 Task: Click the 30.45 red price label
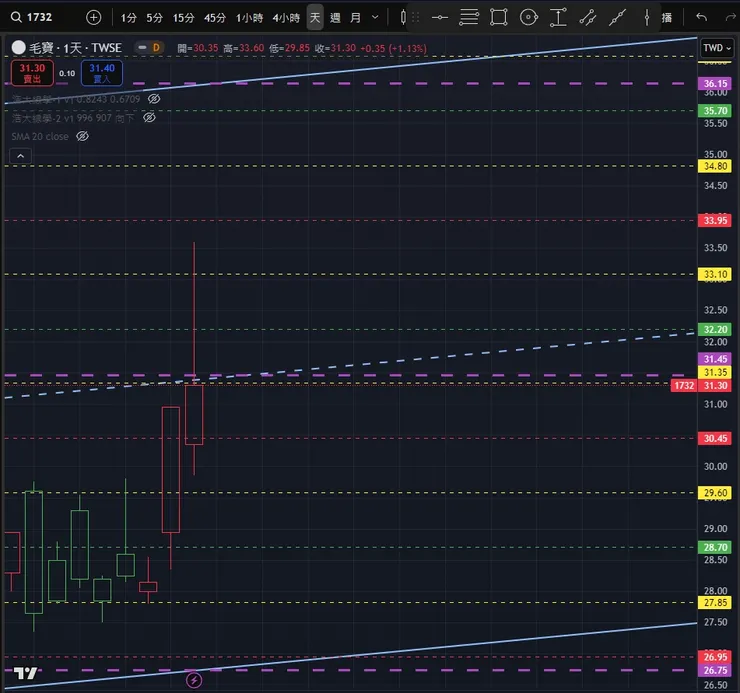point(715,438)
